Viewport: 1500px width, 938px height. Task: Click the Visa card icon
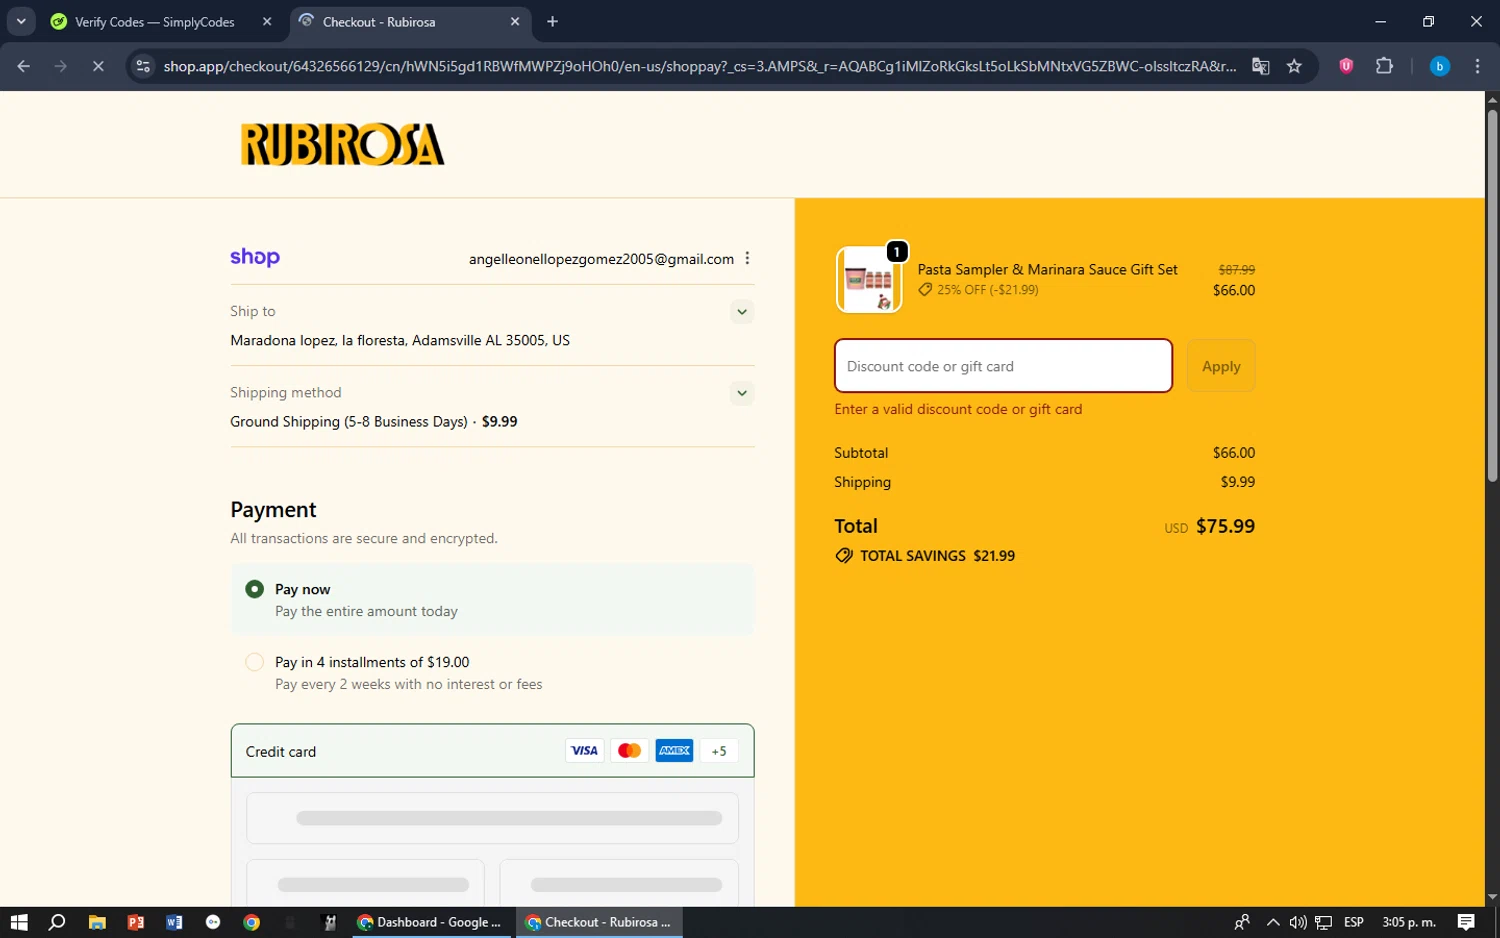click(584, 751)
